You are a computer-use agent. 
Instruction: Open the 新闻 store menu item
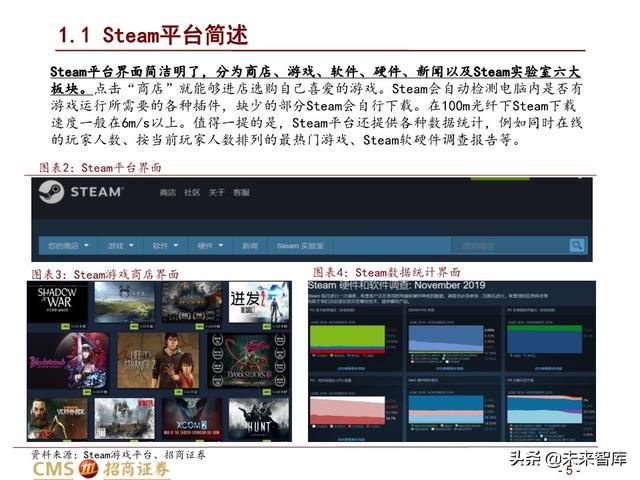[x=249, y=245]
